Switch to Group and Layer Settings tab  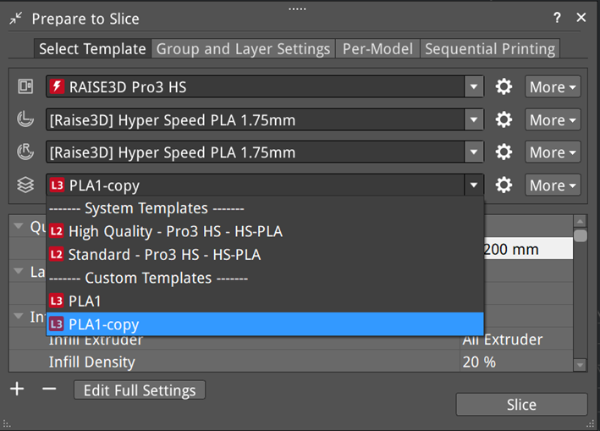(x=243, y=48)
